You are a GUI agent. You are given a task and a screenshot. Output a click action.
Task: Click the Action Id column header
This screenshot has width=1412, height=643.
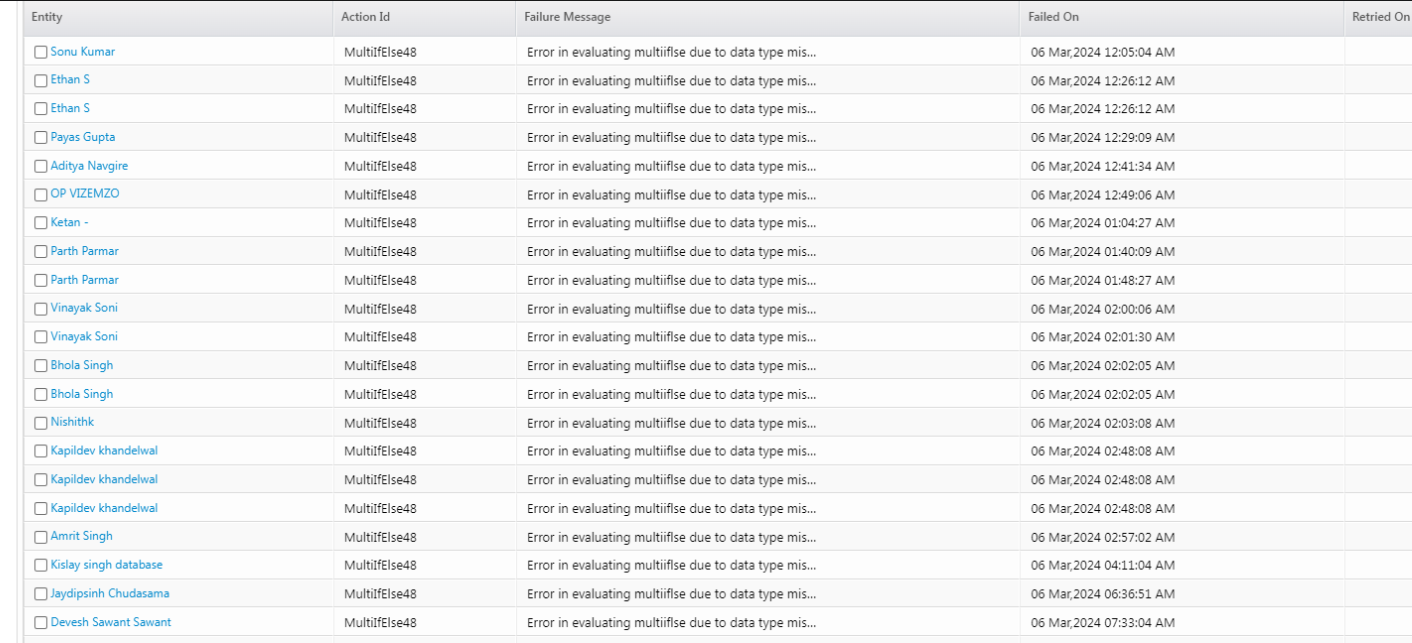(x=364, y=17)
